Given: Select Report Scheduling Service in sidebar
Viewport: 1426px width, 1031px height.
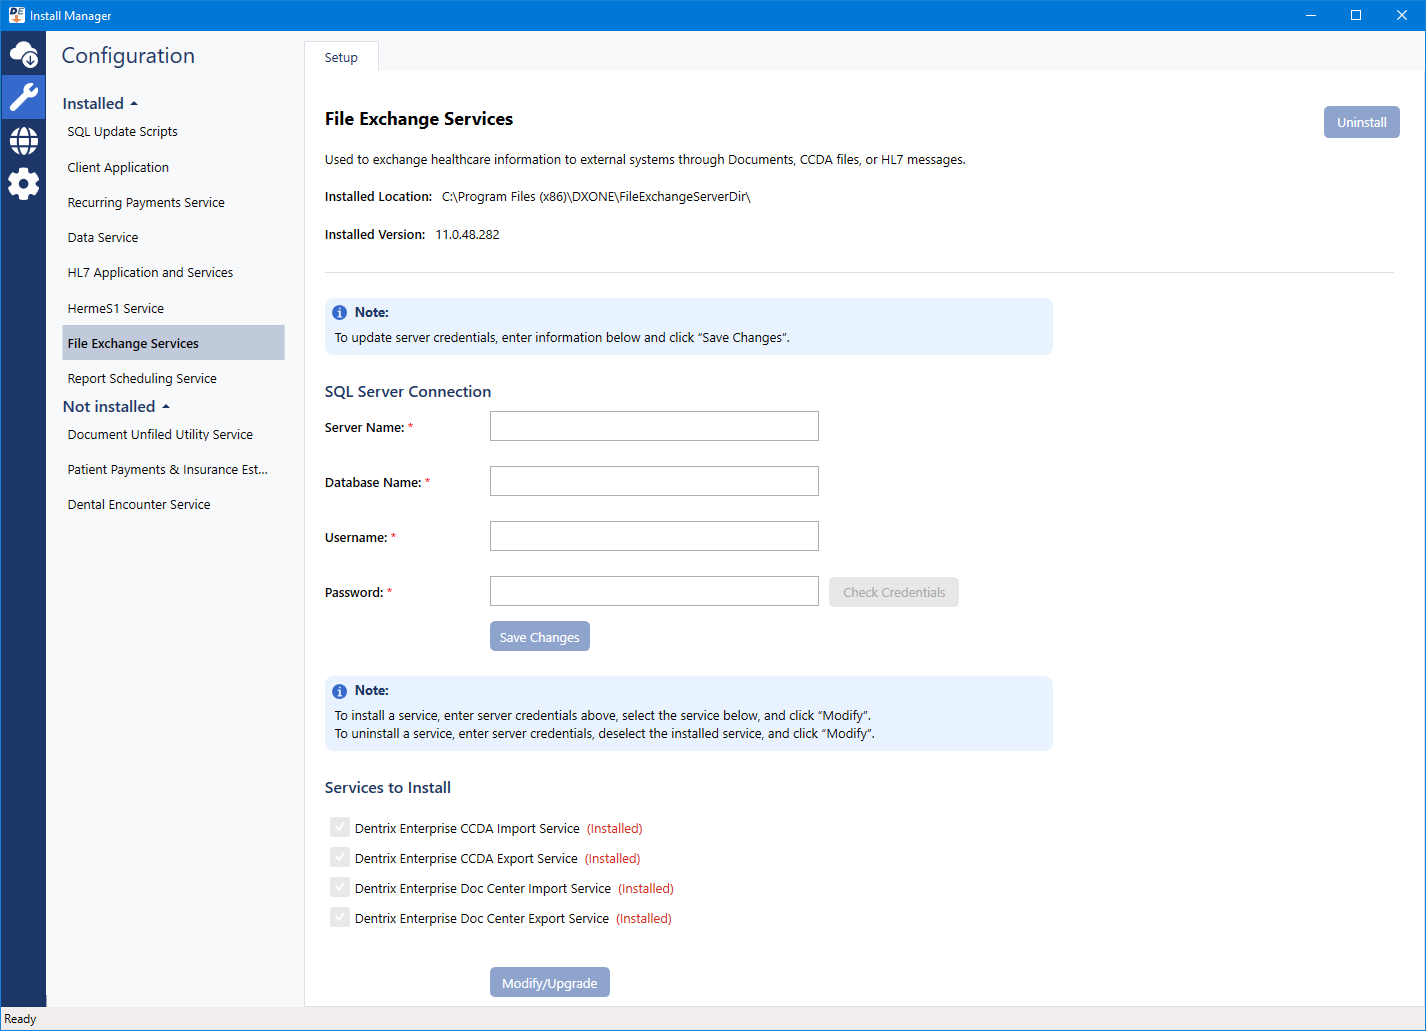Looking at the screenshot, I should point(142,379).
